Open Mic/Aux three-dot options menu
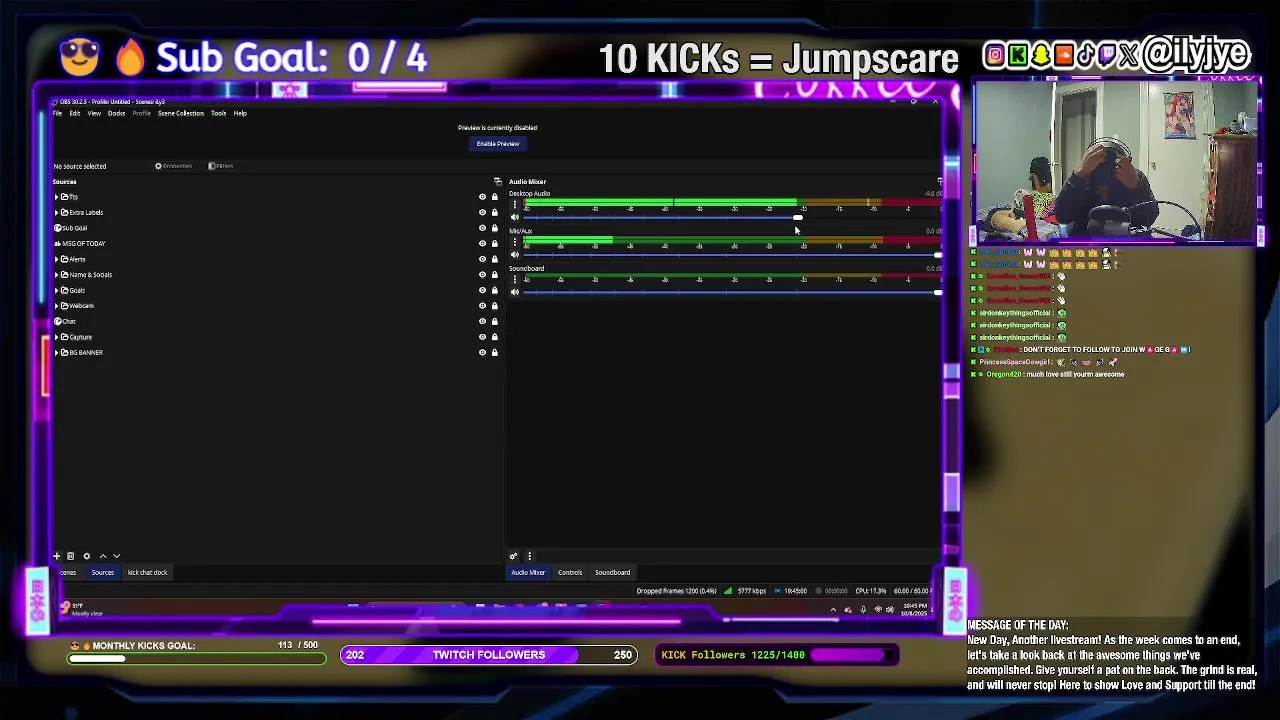This screenshot has height=720, width=1280. (515, 242)
